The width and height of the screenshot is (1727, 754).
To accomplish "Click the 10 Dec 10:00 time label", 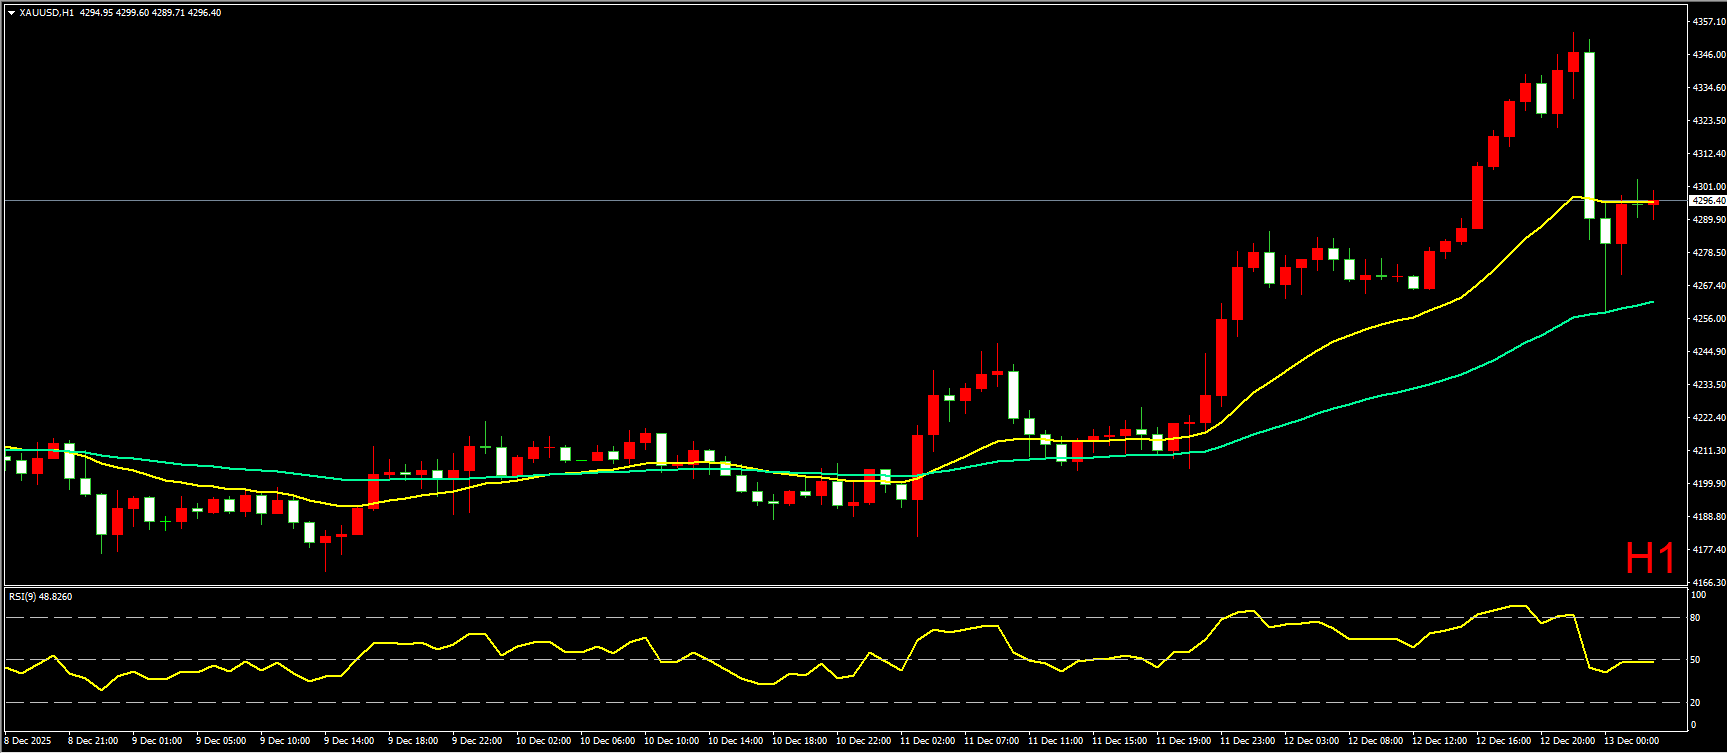I will coord(671,741).
